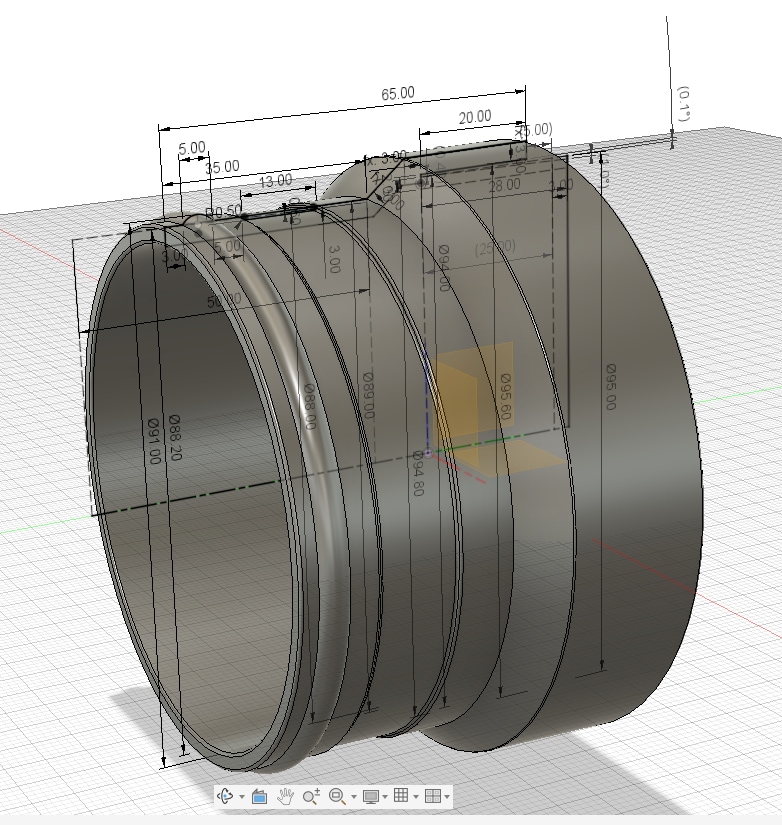Open Grid and Snaps settings icon
The width and height of the screenshot is (782, 825).
point(401,796)
